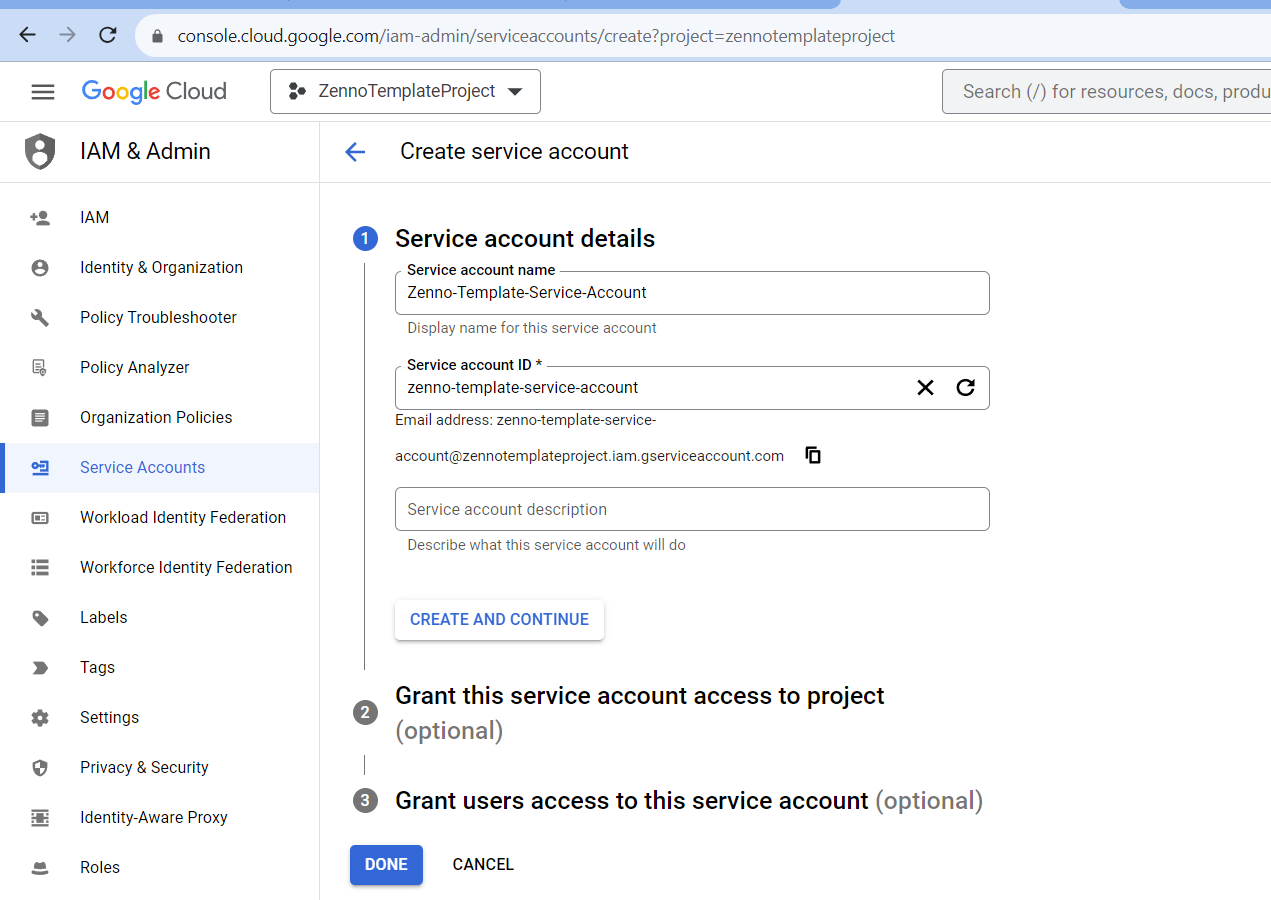Image resolution: width=1271 pixels, height=900 pixels.
Task: Select Policy Troubleshooter from the sidebar
Action: 158,318
